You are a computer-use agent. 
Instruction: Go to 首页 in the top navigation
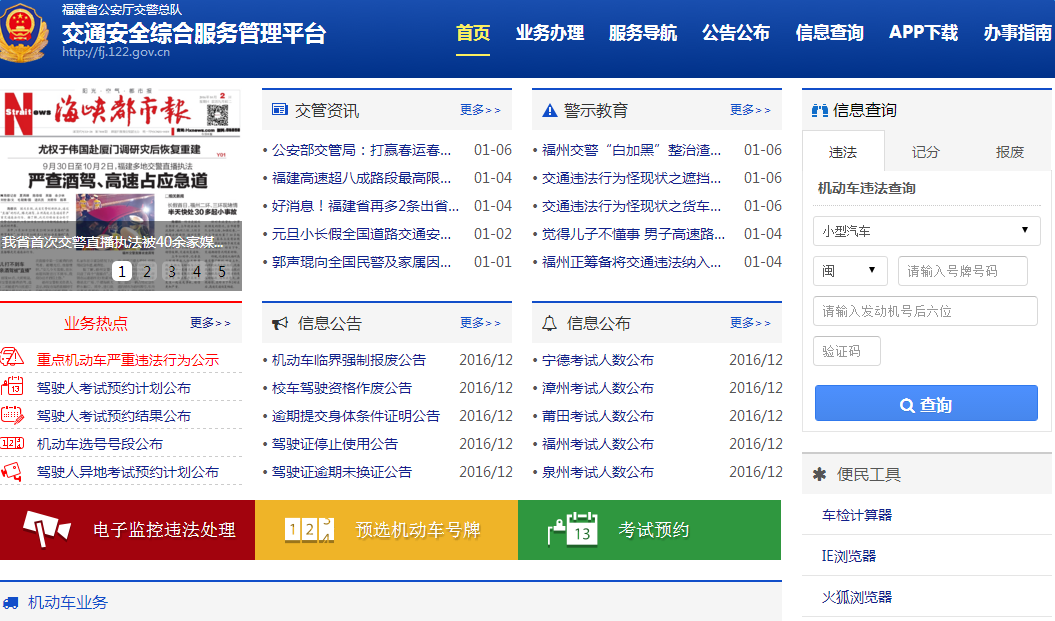473,33
